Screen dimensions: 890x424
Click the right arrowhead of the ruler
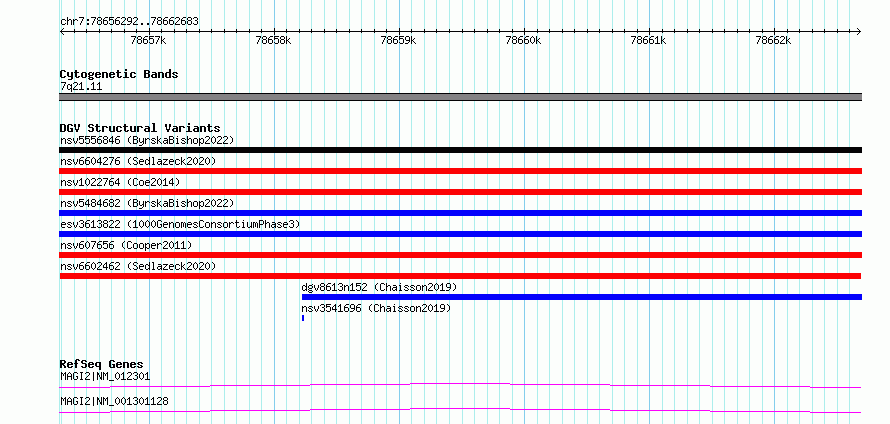coord(859,31)
